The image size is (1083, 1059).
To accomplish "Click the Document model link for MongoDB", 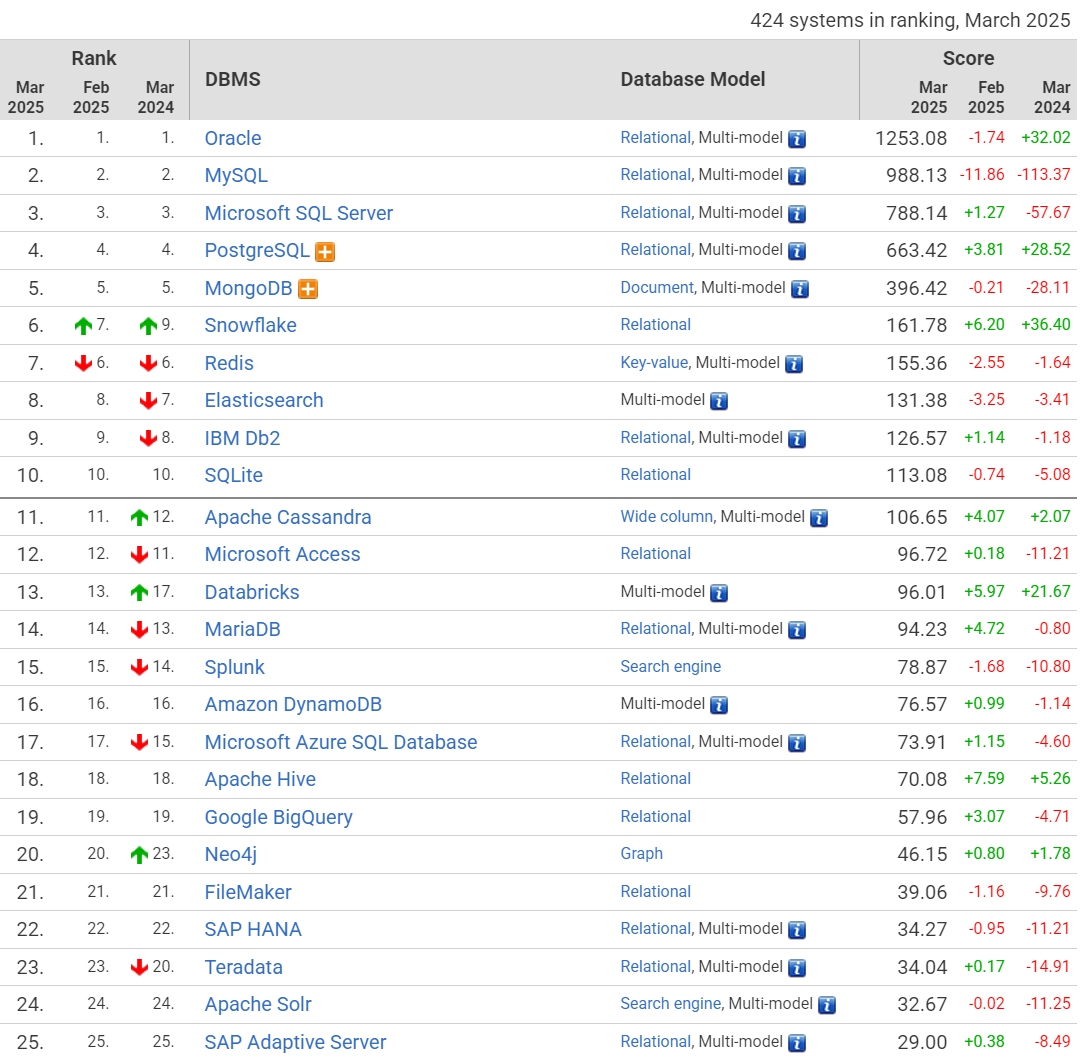I will (657, 287).
